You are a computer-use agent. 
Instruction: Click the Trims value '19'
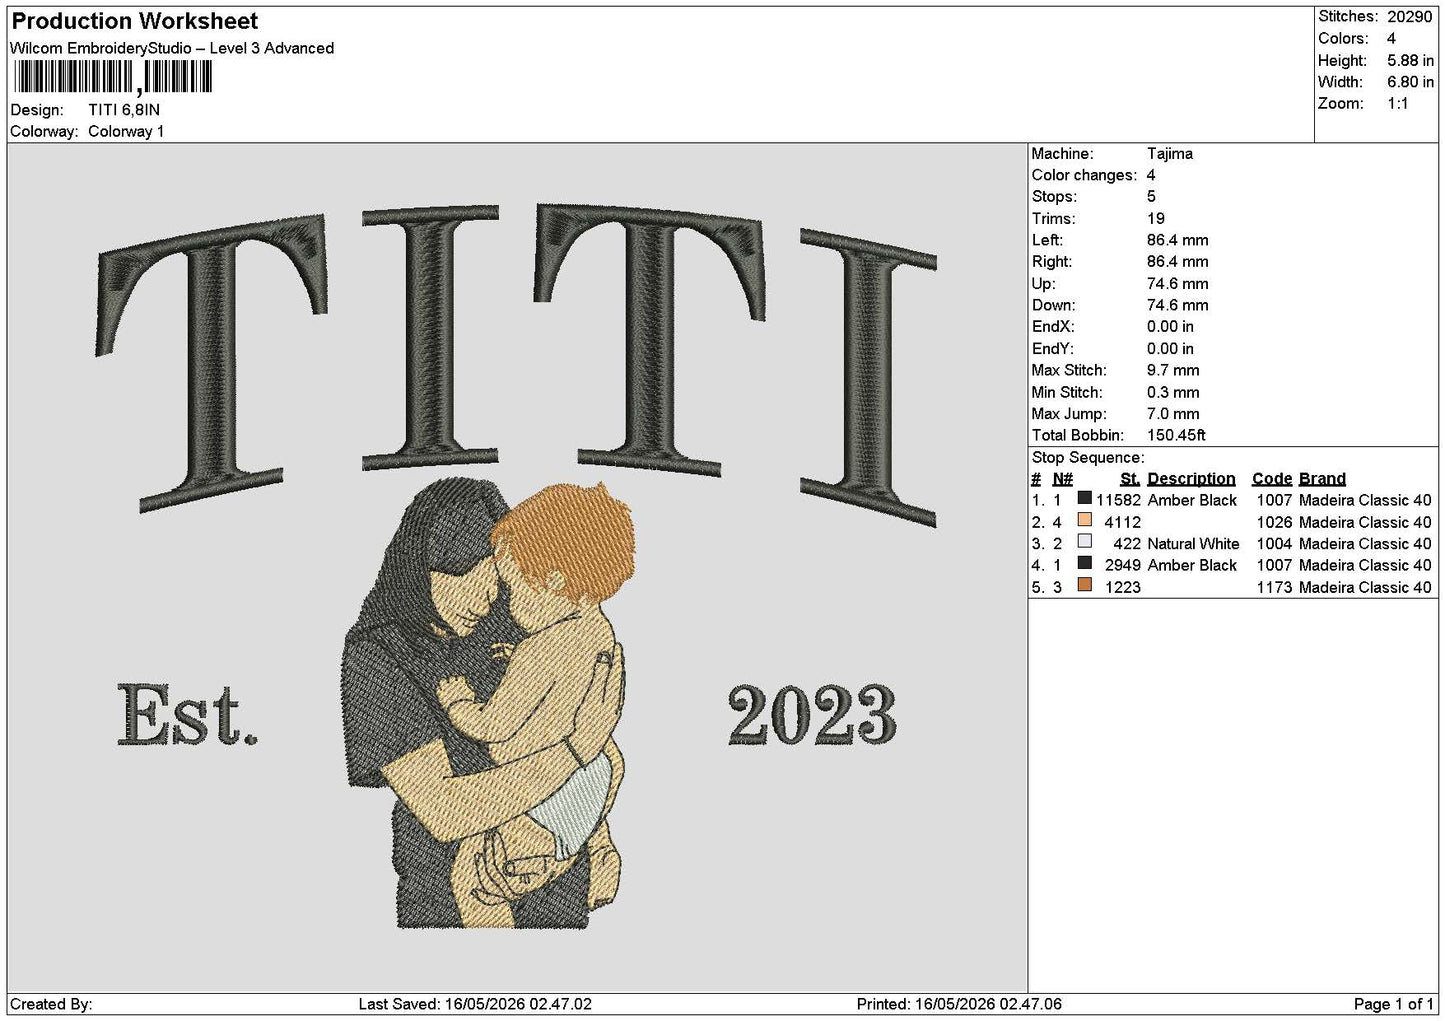1156,219
